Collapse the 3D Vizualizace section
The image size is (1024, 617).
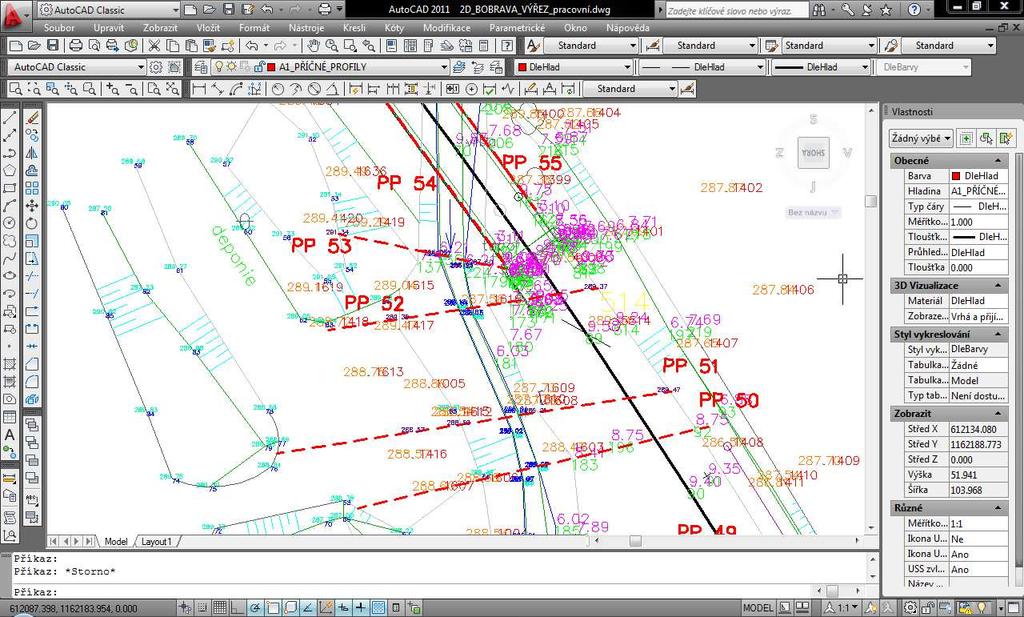[998, 285]
